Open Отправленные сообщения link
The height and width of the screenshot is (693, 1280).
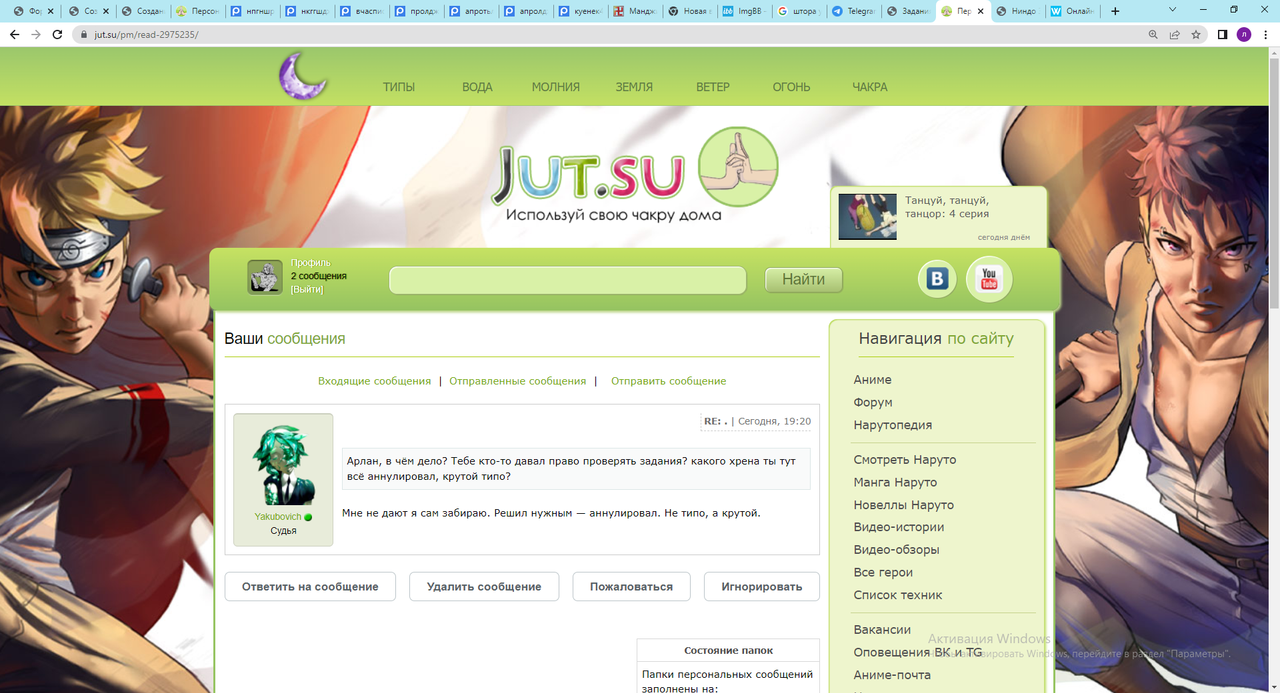pyautogui.click(x=518, y=381)
